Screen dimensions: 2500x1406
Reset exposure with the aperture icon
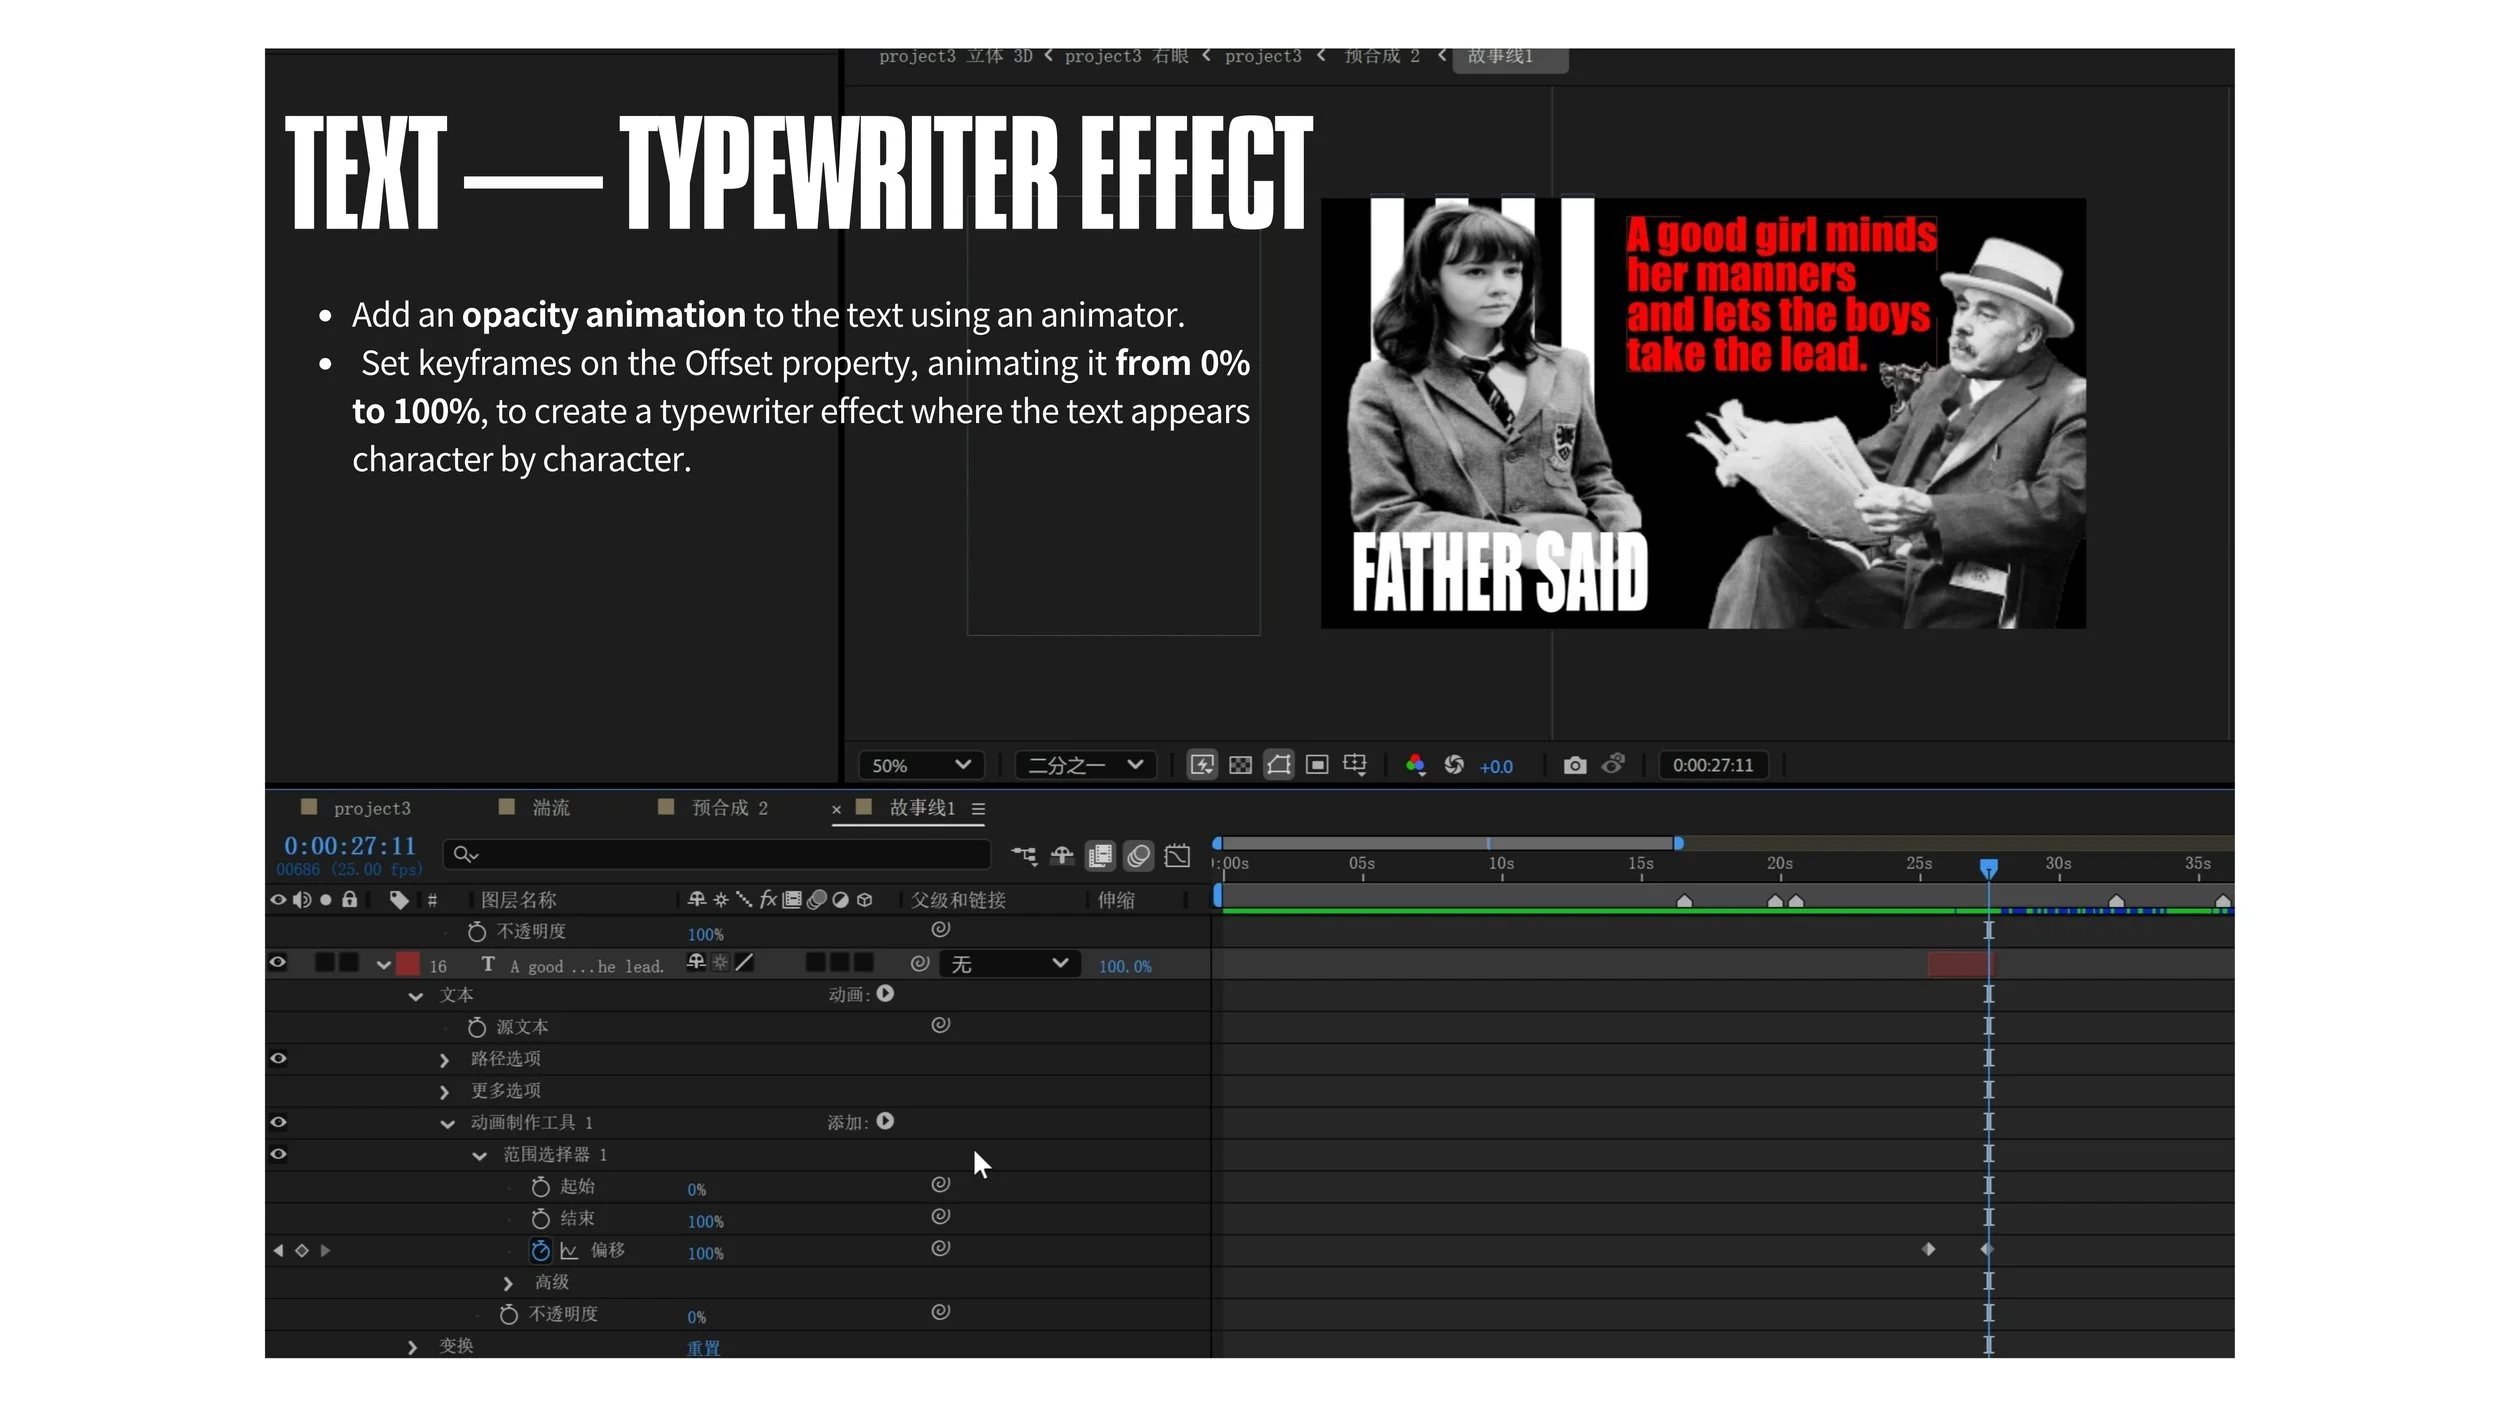(x=1454, y=765)
